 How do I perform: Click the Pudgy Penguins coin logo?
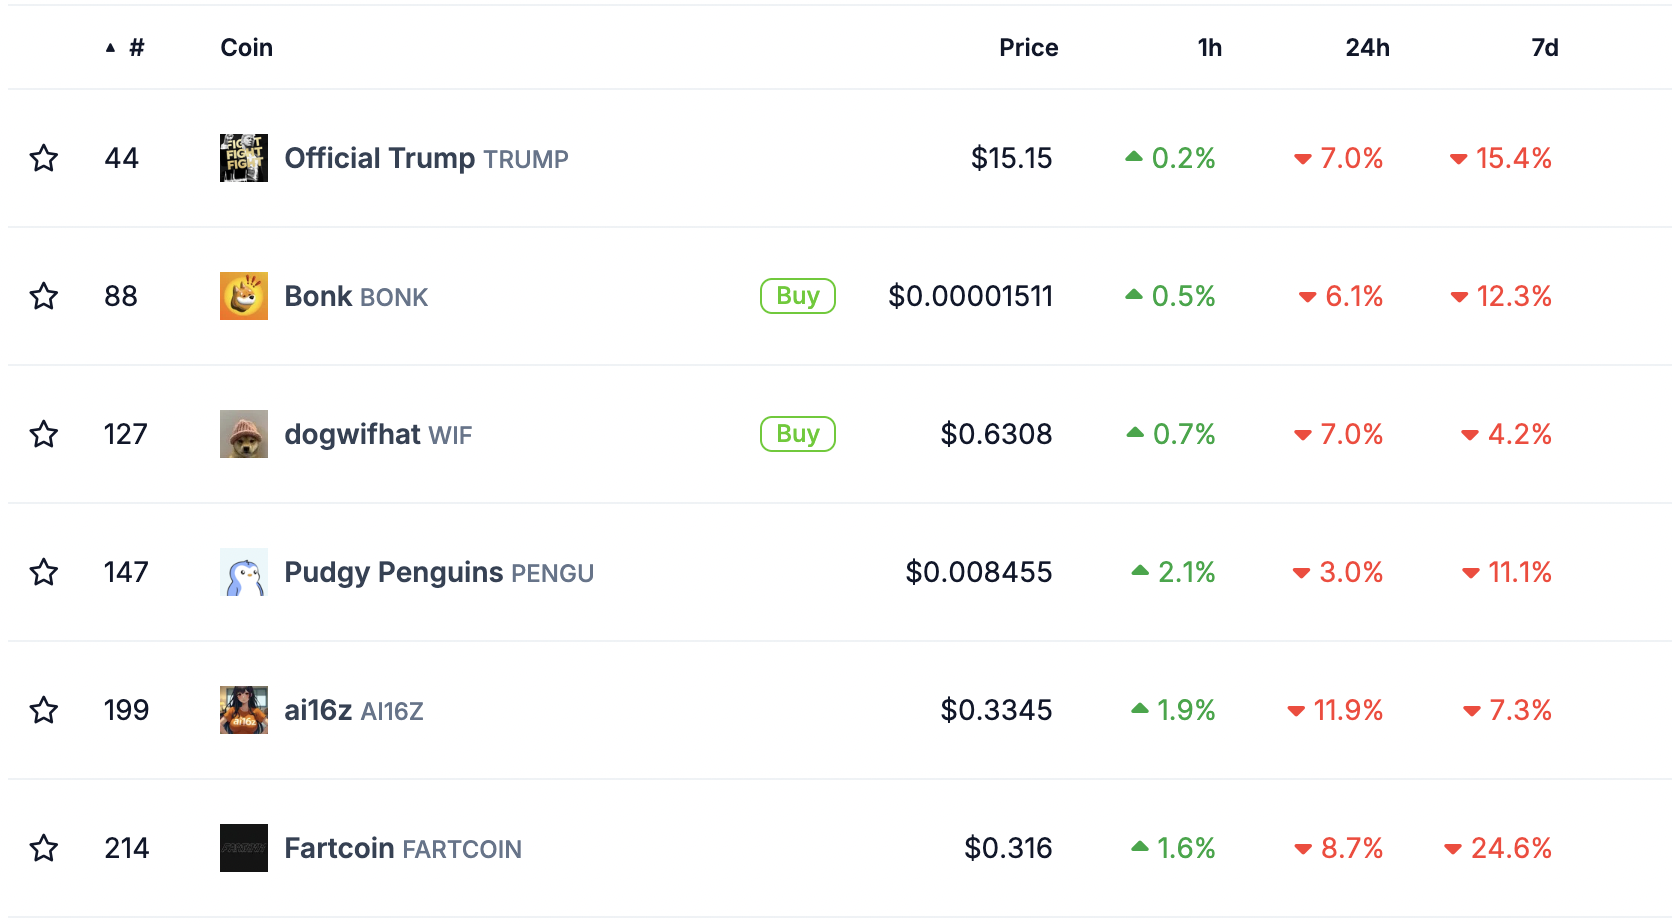(243, 572)
